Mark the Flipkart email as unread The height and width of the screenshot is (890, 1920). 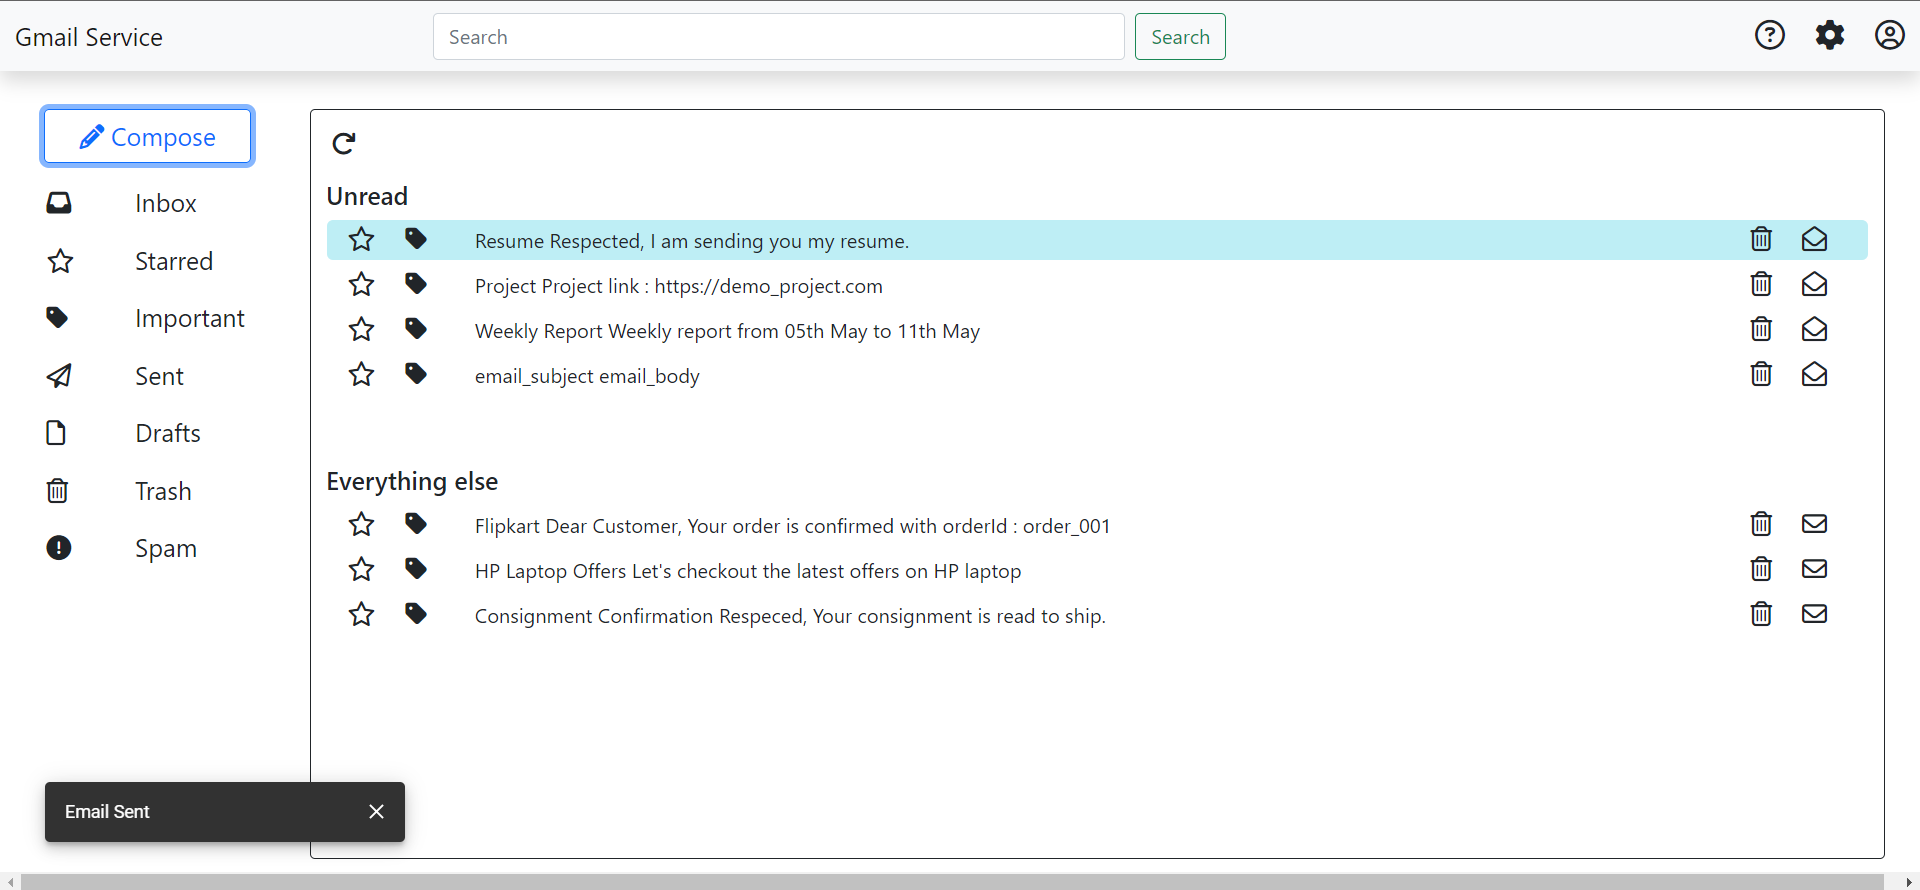[1814, 524]
